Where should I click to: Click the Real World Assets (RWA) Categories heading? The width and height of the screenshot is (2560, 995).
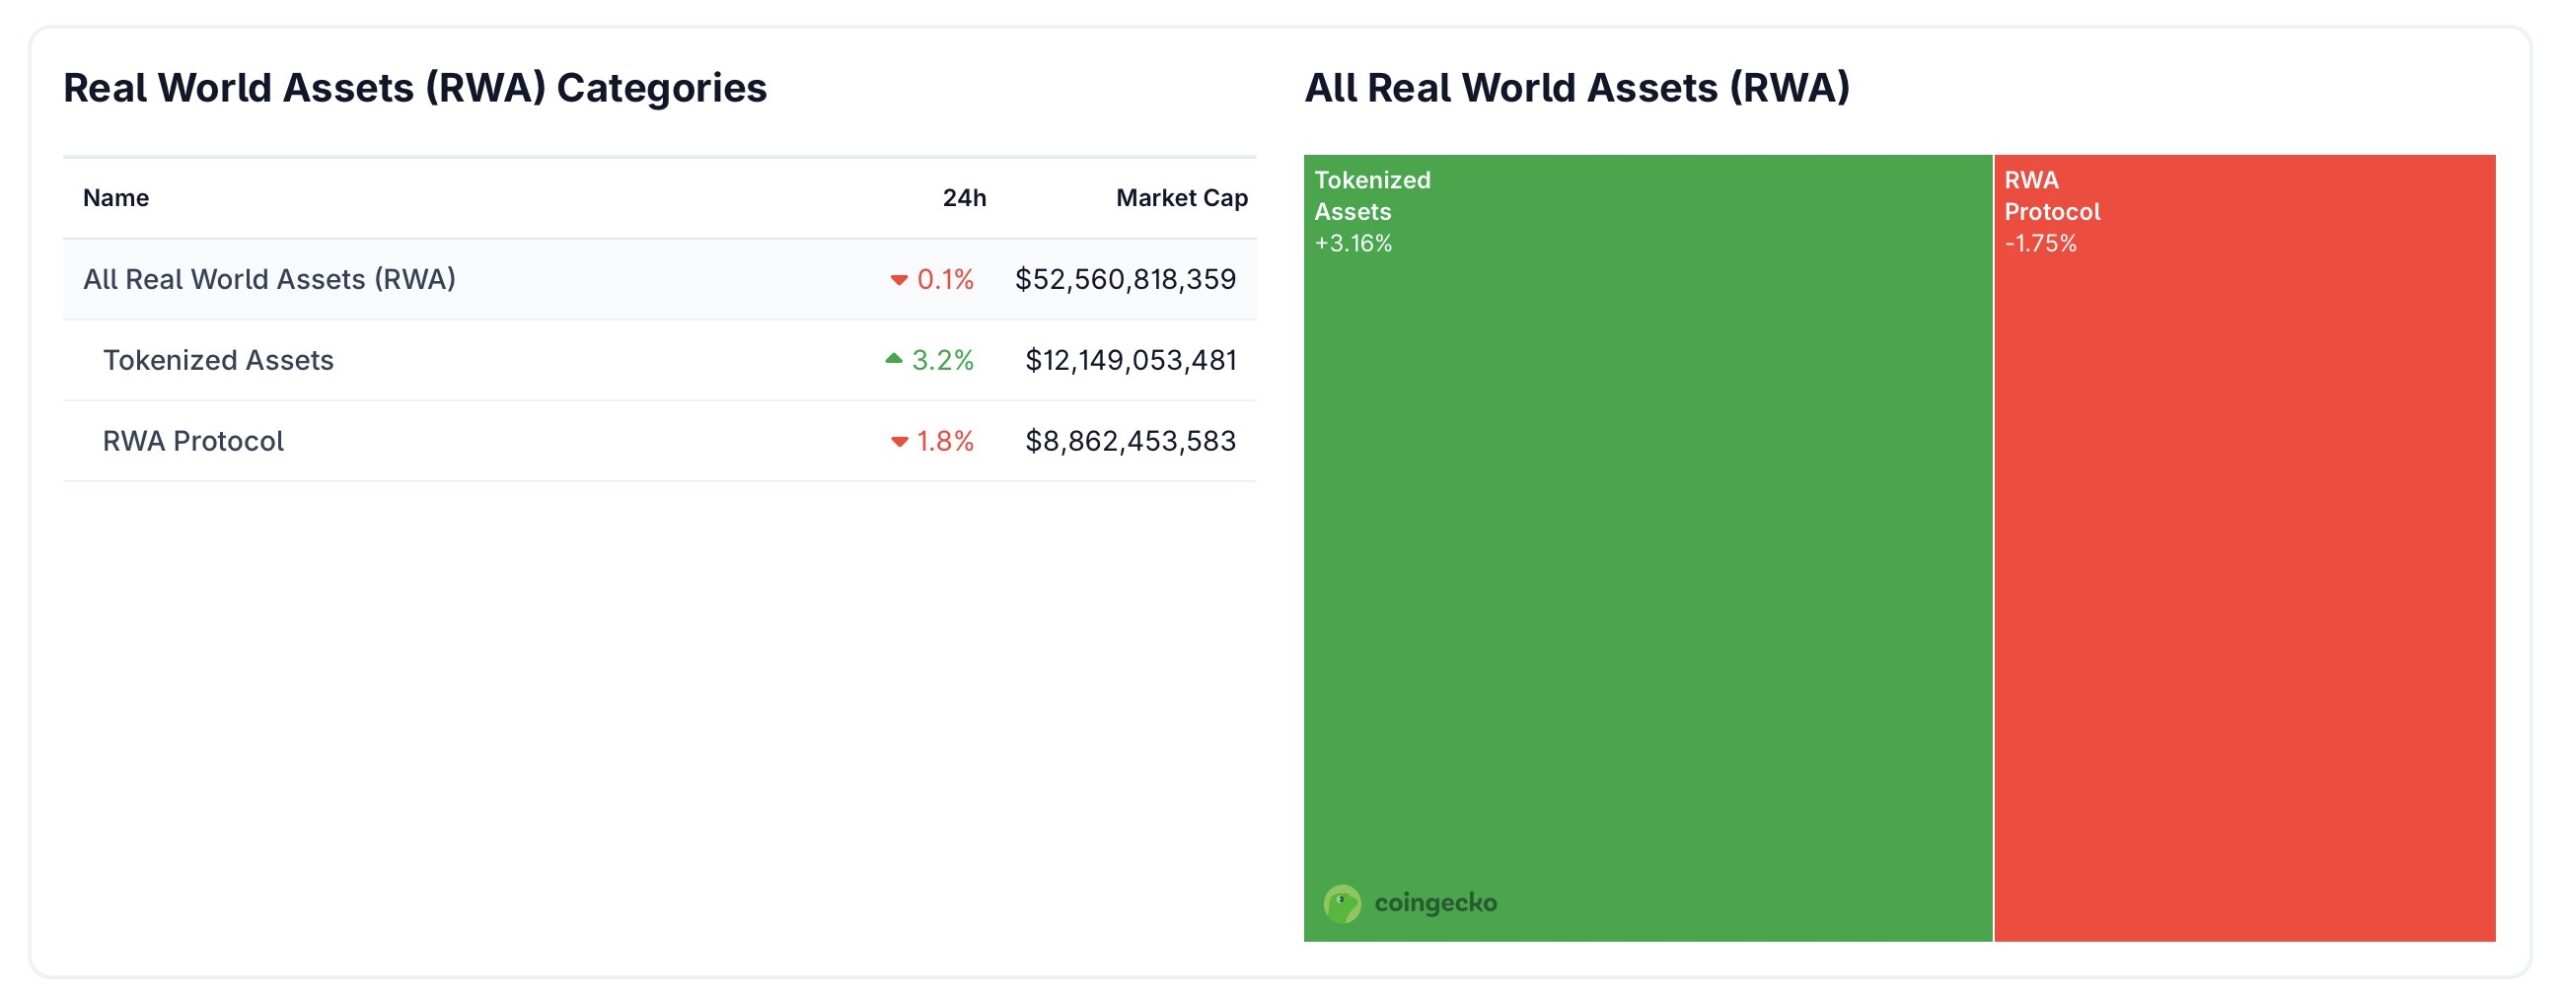pyautogui.click(x=416, y=88)
